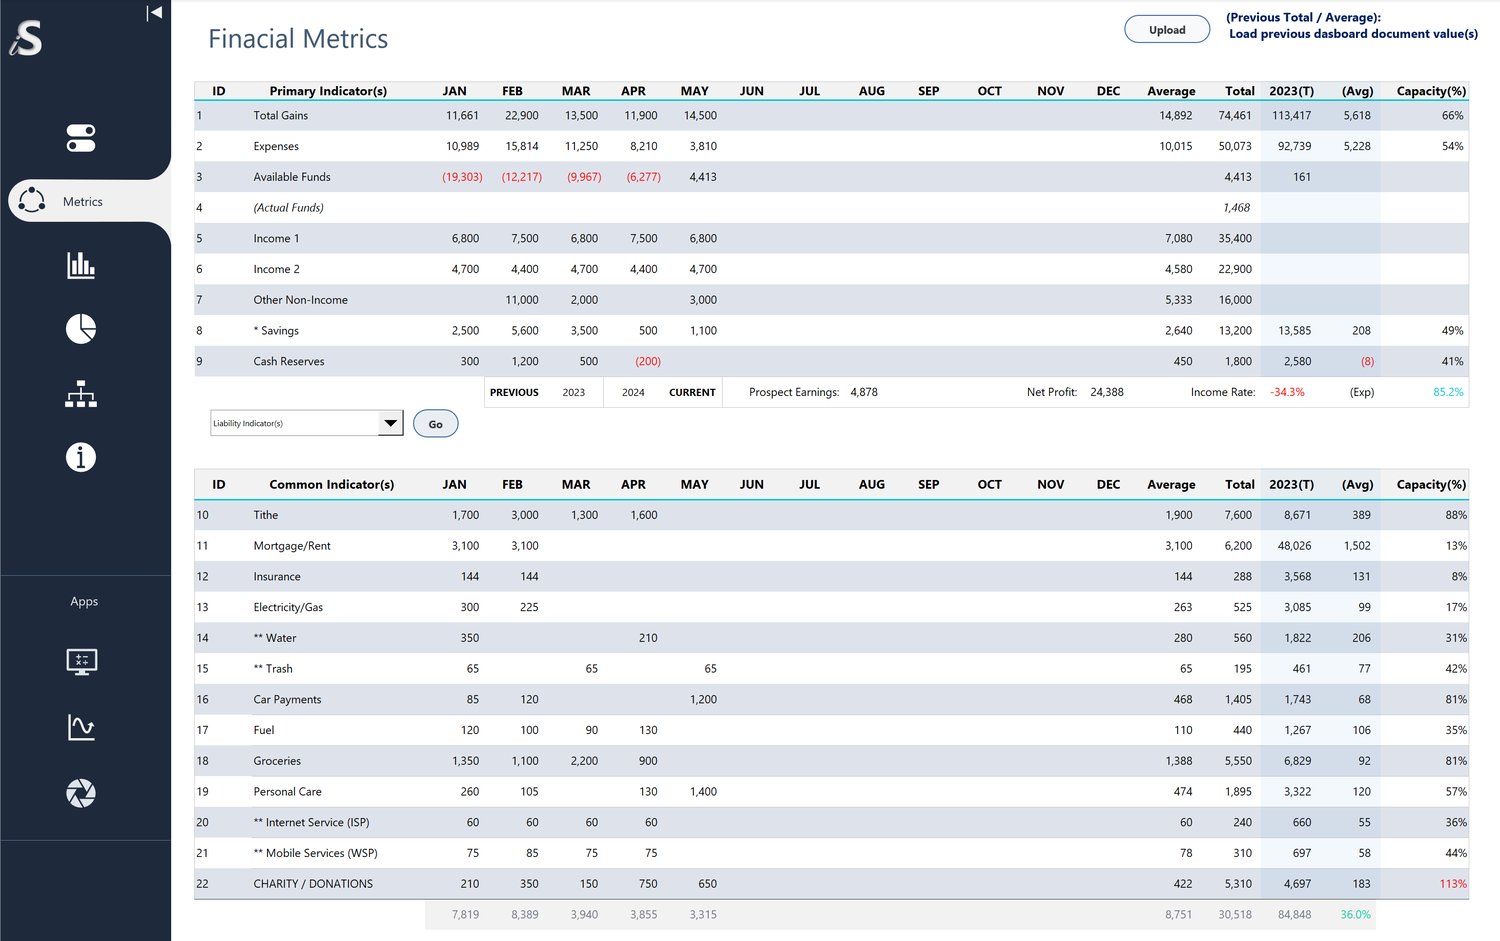1500x941 pixels.
Task: Open the line graph app icon
Action: click(x=81, y=727)
